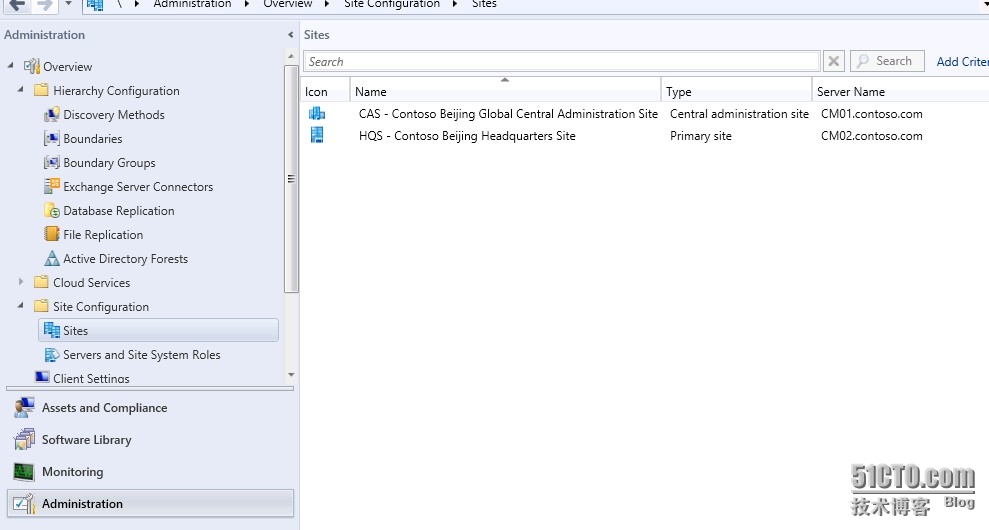Image resolution: width=989 pixels, height=530 pixels.
Task: Click the HQS primary site icon
Action: pos(317,135)
